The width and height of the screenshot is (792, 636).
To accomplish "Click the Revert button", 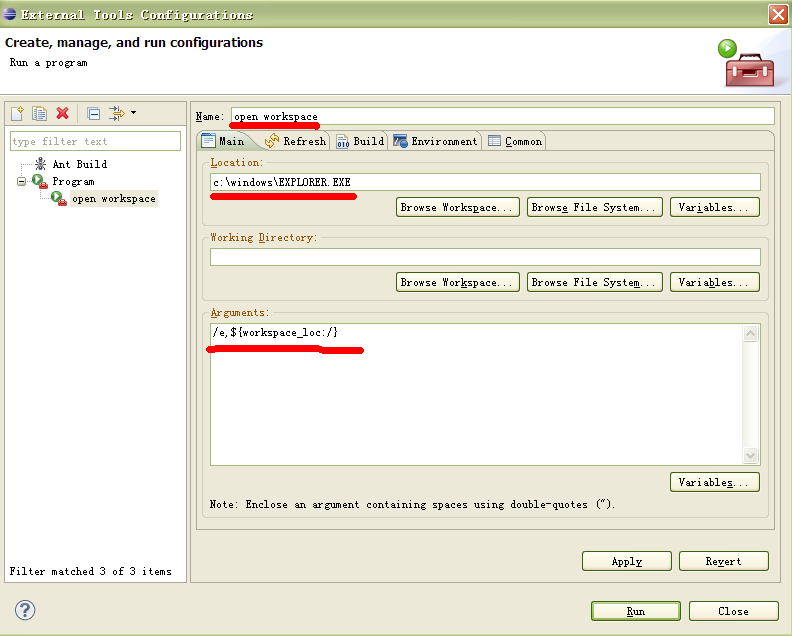I will (x=724, y=561).
